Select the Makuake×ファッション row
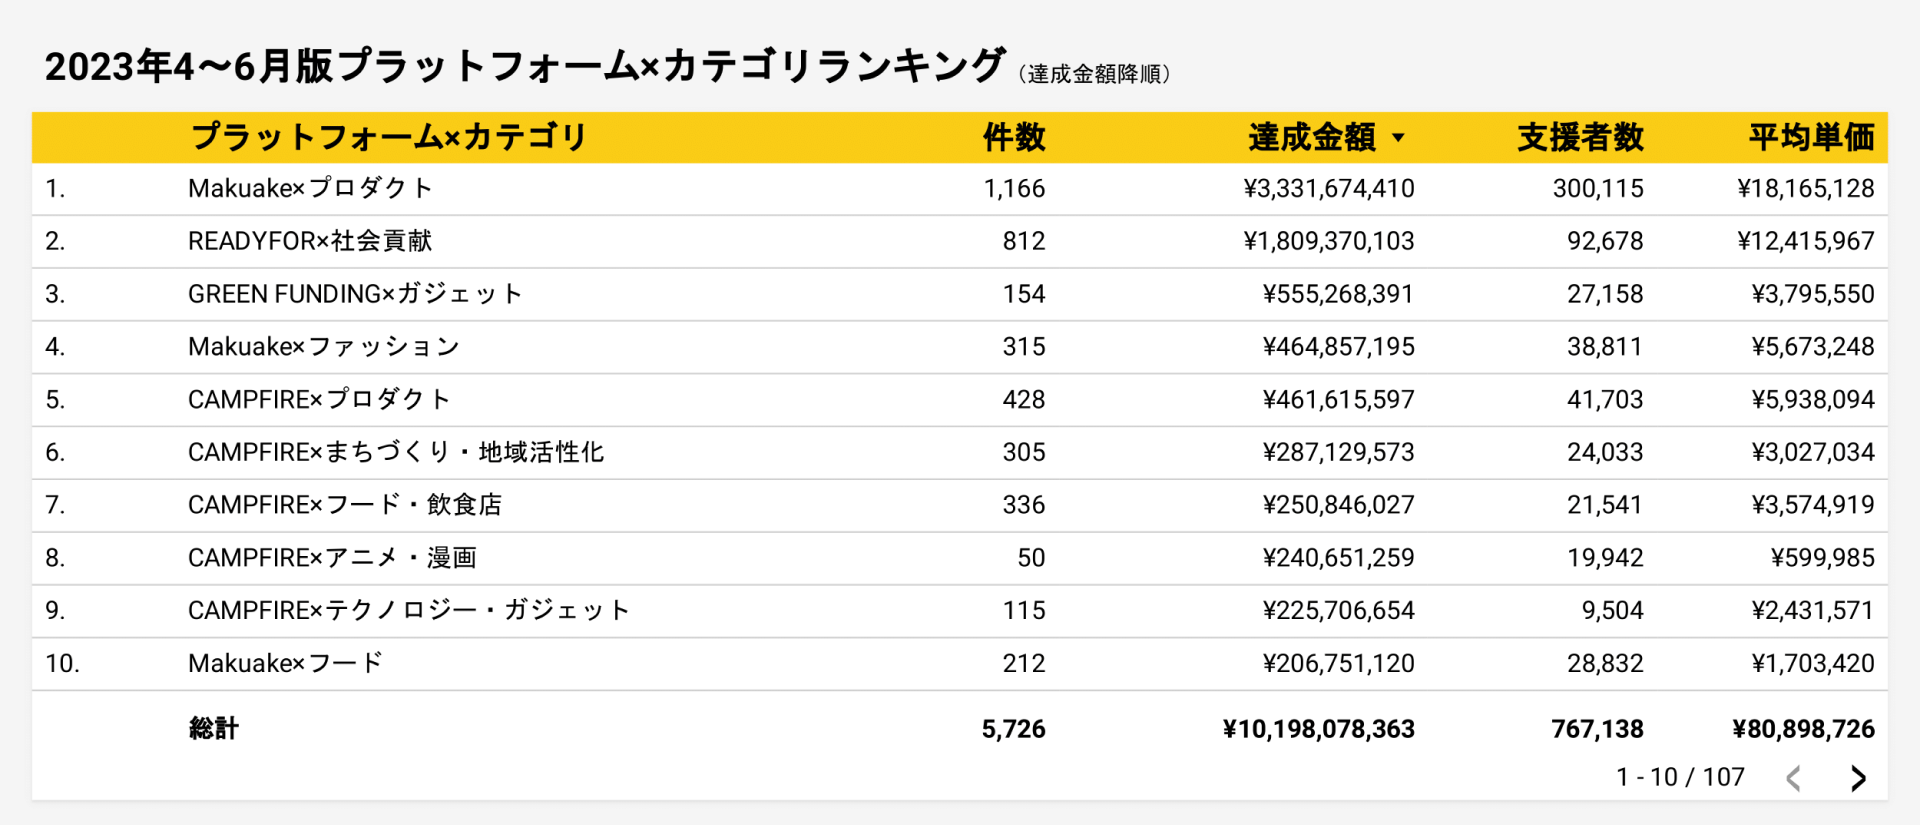Image resolution: width=1920 pixels, height=825 pixels. (960, 347)
